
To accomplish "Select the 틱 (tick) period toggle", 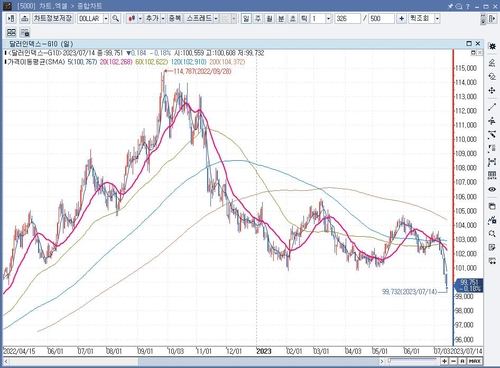I will point(304,18).
